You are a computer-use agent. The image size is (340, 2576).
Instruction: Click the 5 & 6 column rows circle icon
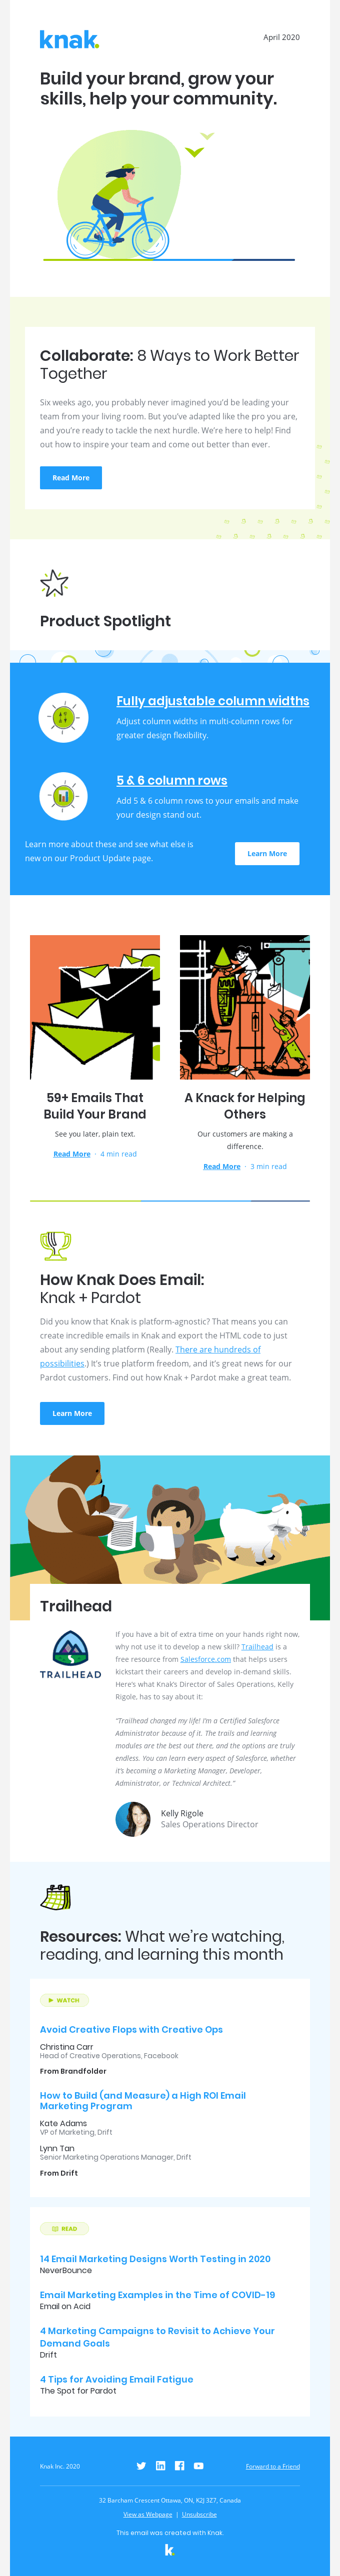63,796
